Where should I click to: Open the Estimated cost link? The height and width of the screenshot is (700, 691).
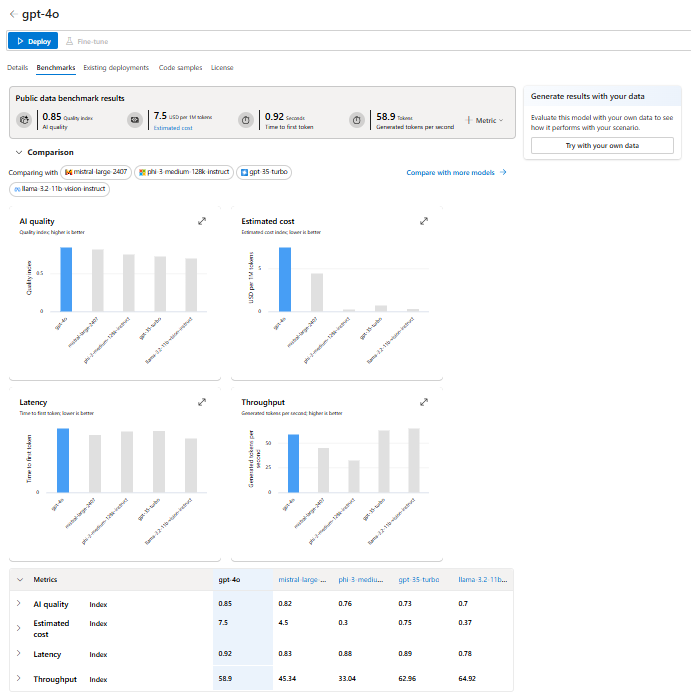tap(173, 128)
